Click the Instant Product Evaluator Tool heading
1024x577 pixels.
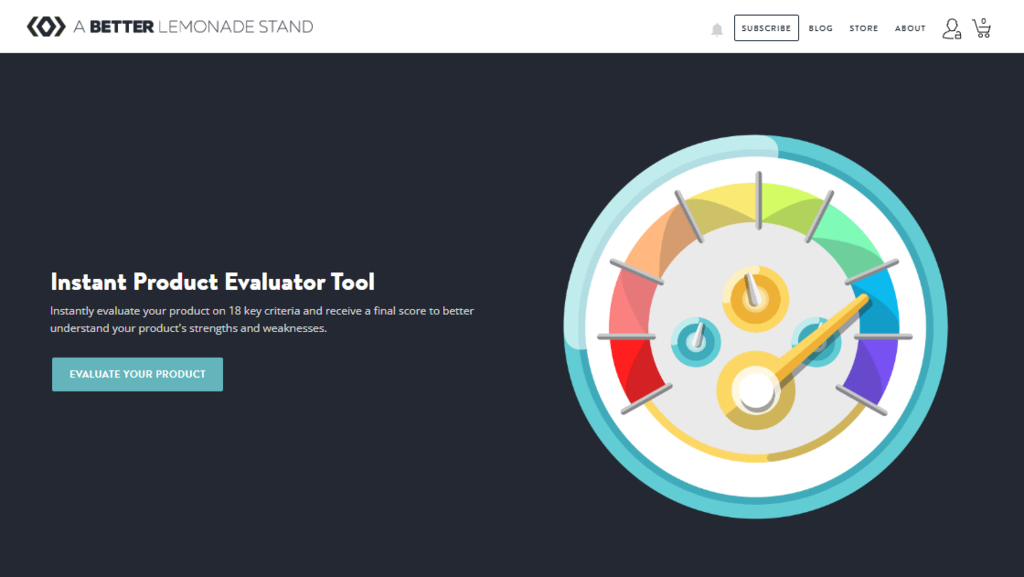(213, 282)
